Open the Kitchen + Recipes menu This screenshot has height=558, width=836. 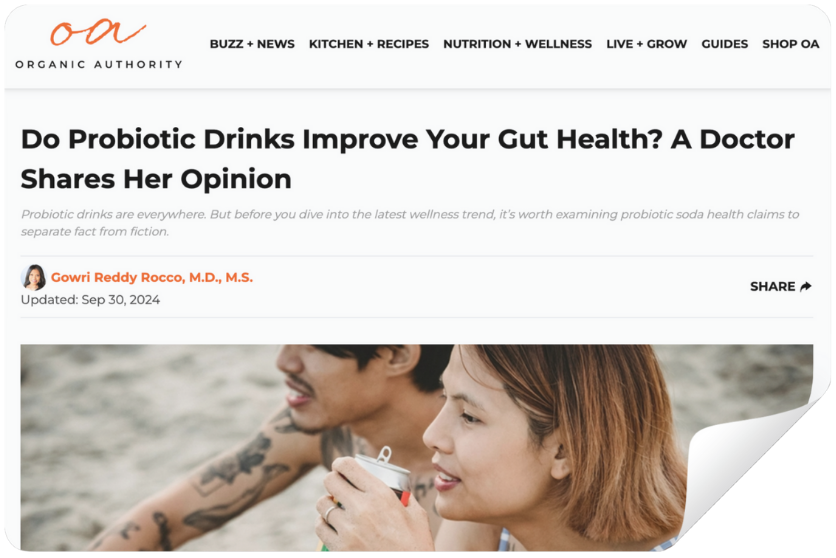tap(368, 44)
